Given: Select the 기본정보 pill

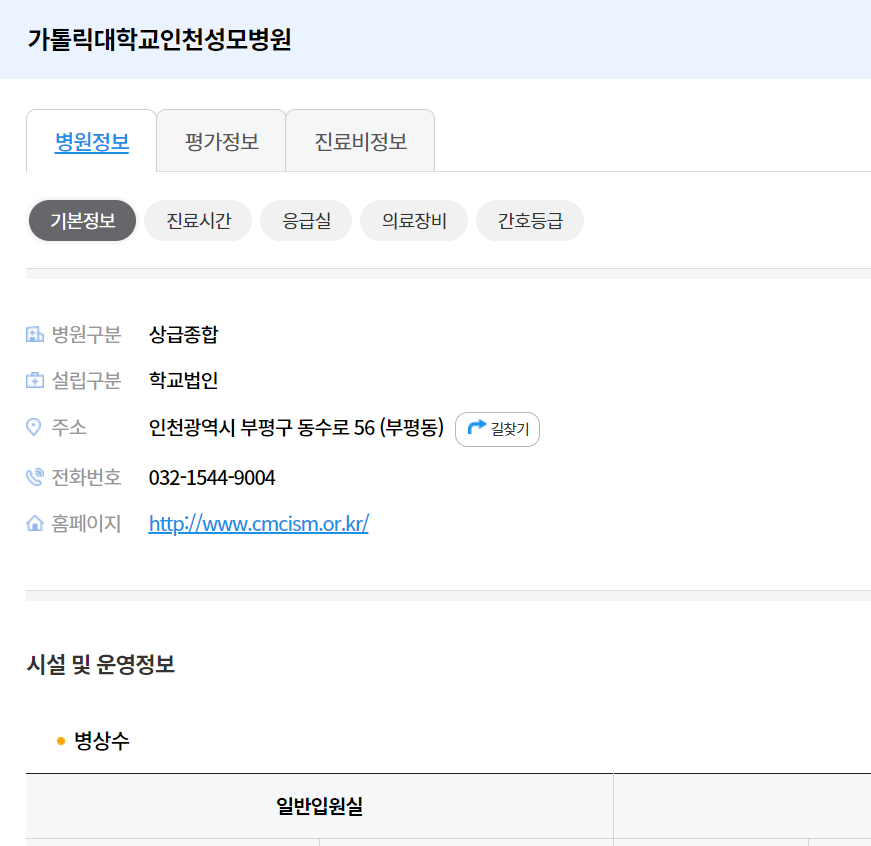Looking at the screenshot, I should pyautogui.click(x=82, y=221).
